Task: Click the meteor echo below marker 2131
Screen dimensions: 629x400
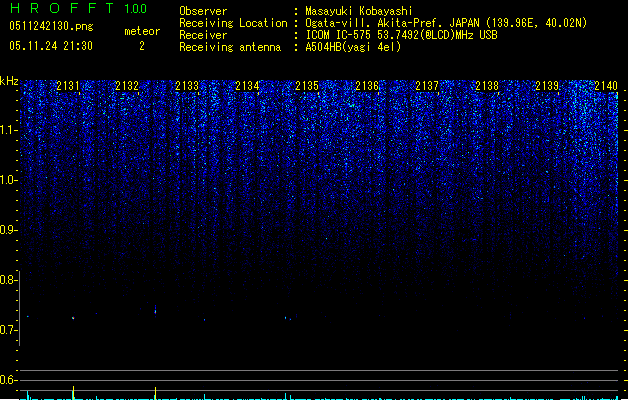Action: pyautogui.click(x=73, y=318)
